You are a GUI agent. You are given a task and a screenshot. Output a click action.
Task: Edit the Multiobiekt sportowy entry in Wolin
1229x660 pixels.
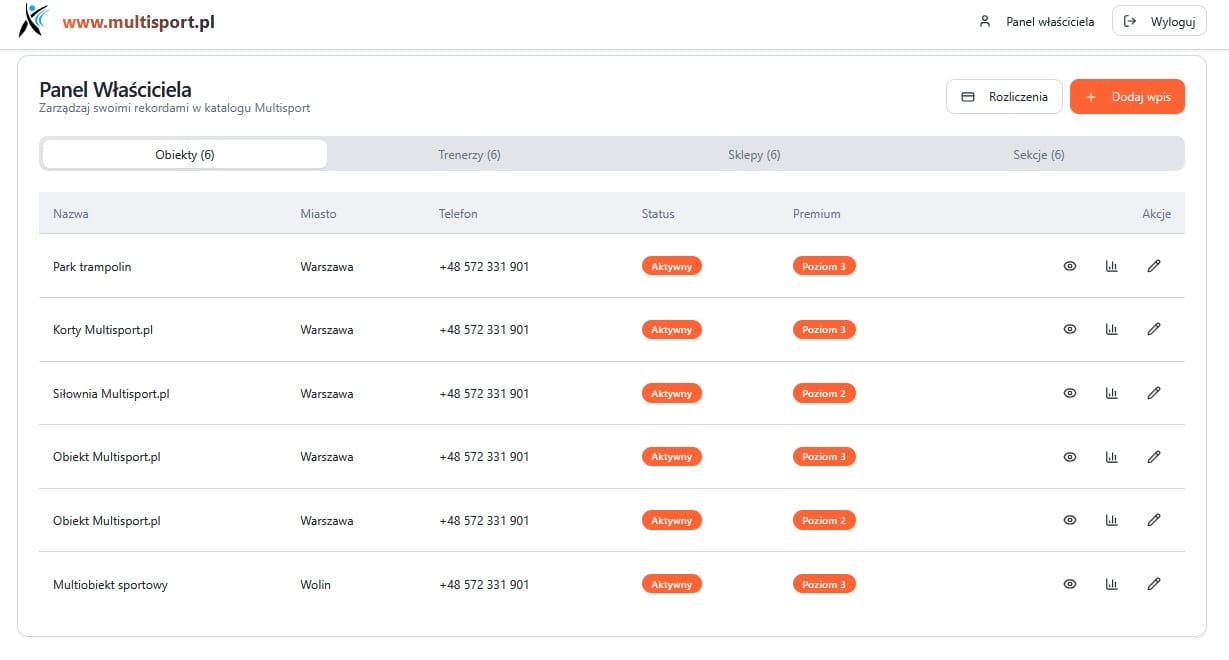point(1153,584)
